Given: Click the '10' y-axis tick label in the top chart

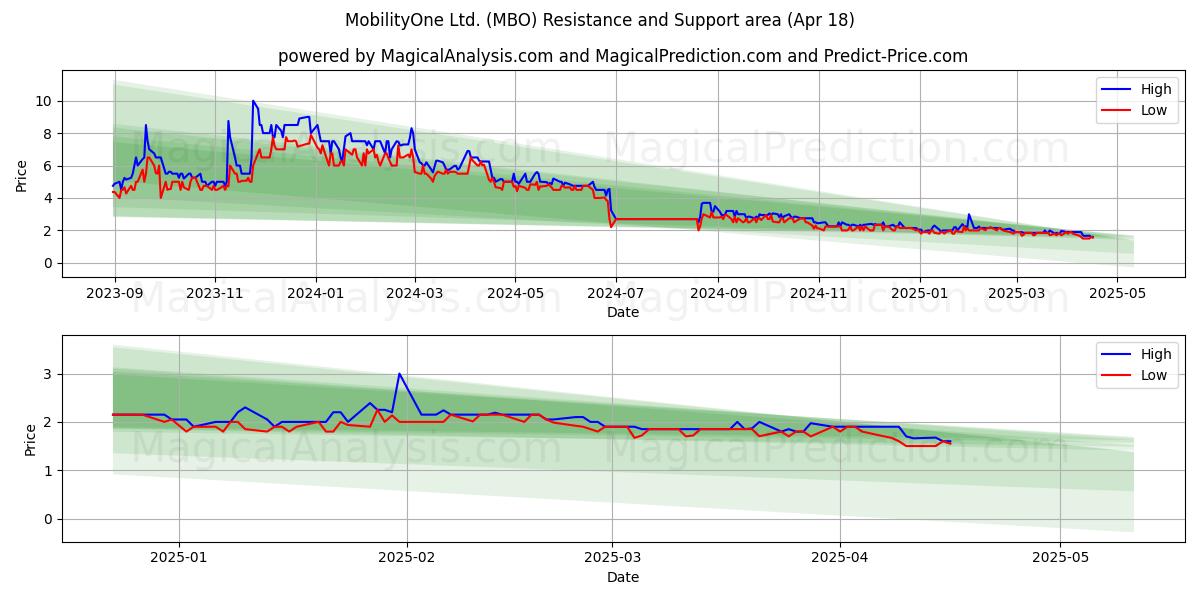Looking at the screenshot, I should 45,101.
